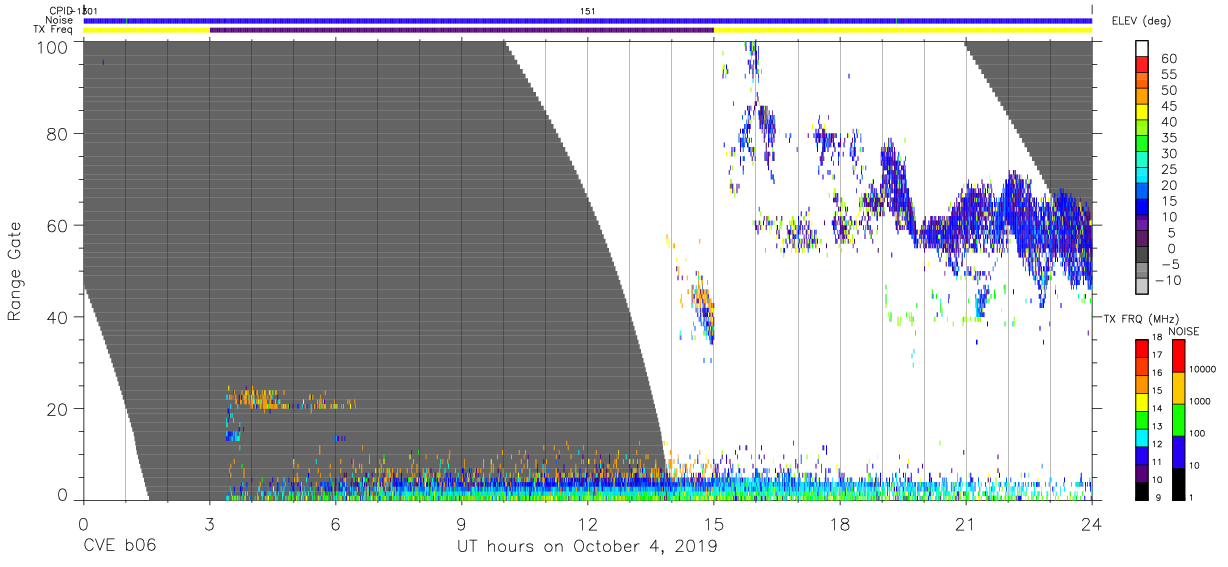Image resolution: width=1228 pixels, height=567 pixels.
Task: Click the black bottom block of the NOISE color bar
Action: click(1178, 482)
